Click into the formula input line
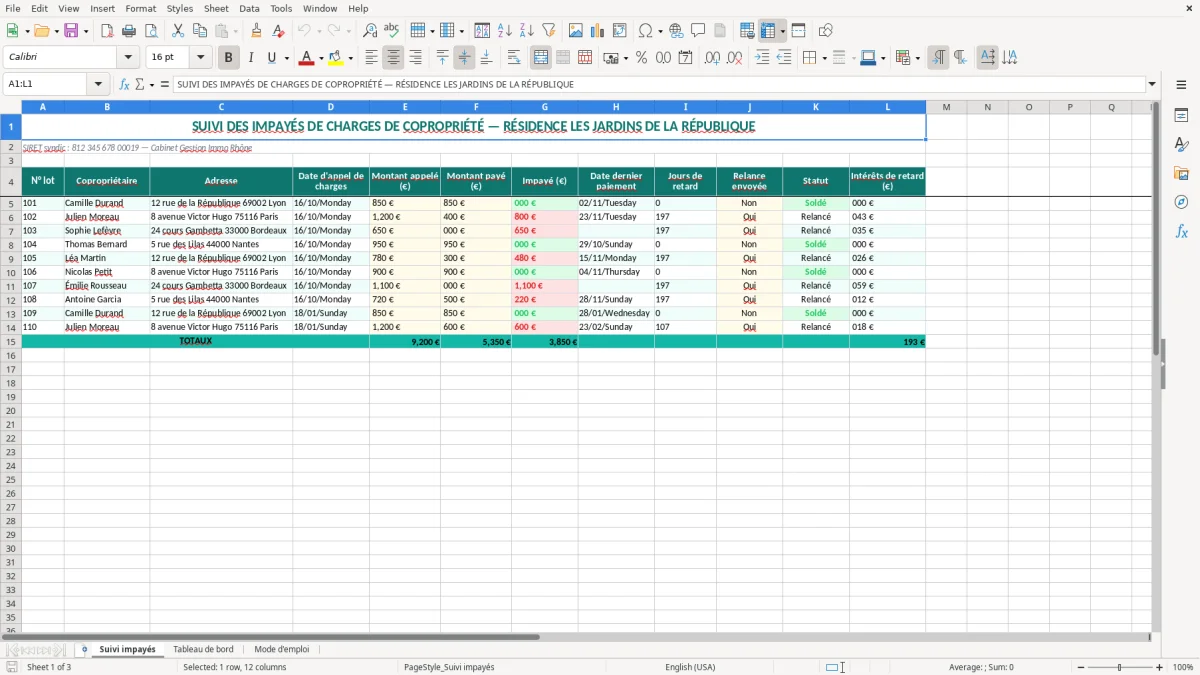This screenshot has height=675, width=1200. (658, 84)
